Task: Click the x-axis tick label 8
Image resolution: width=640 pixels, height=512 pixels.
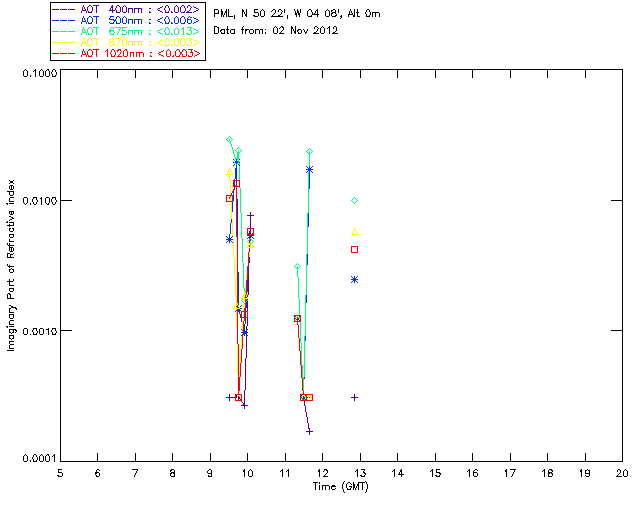Action: (173, 473)
